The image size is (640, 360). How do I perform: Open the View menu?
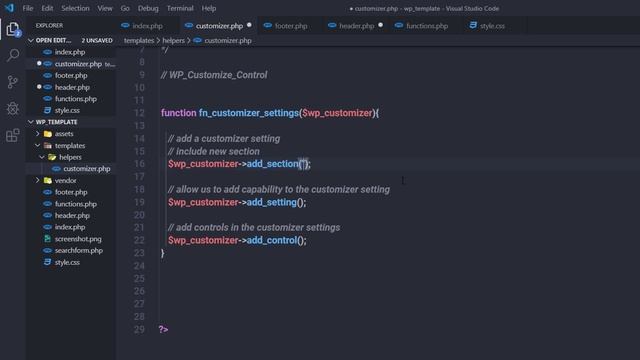(105, 8)
